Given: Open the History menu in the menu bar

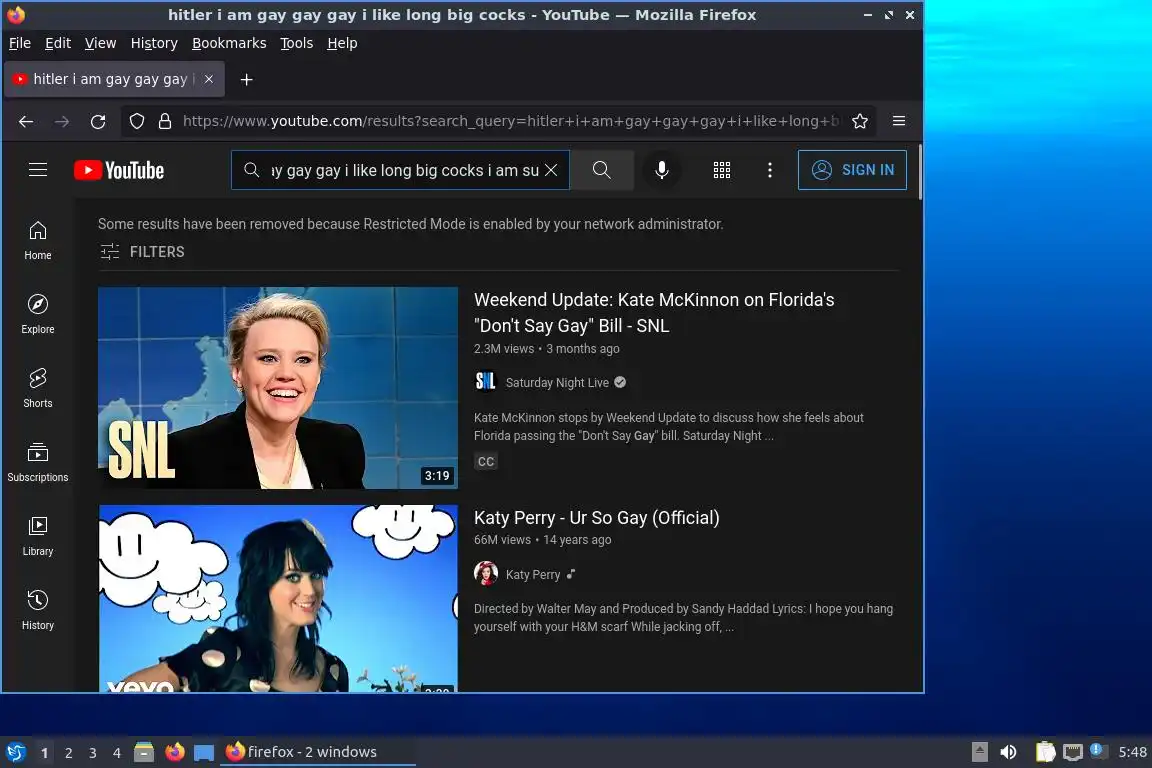Looking at the screenshot, I should pyautogui.click(x=154, y=43).
